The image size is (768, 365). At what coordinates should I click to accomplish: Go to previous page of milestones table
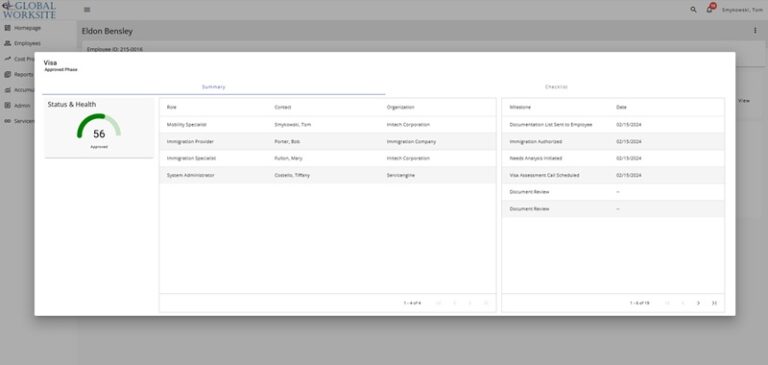[683, 303]
